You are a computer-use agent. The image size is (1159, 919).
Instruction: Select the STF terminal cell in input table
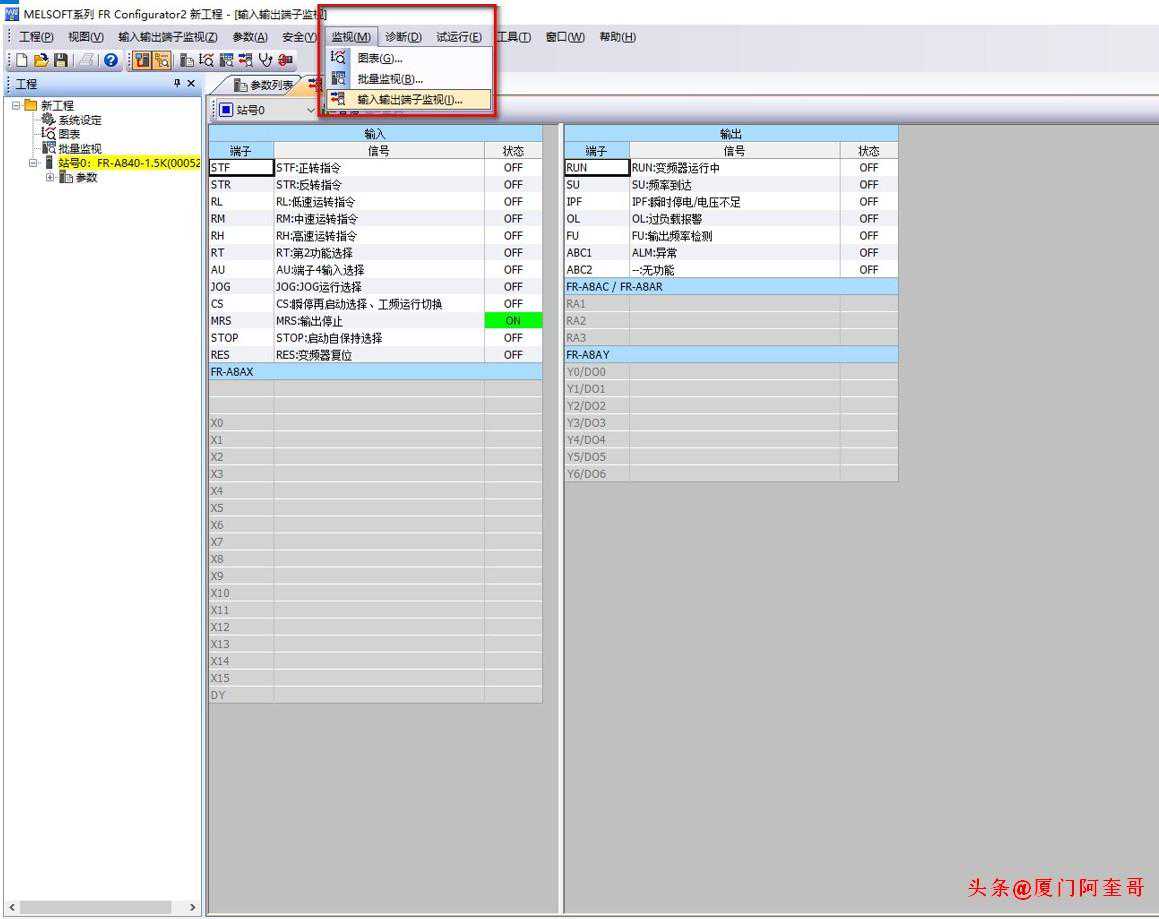(x=241, y=168)
